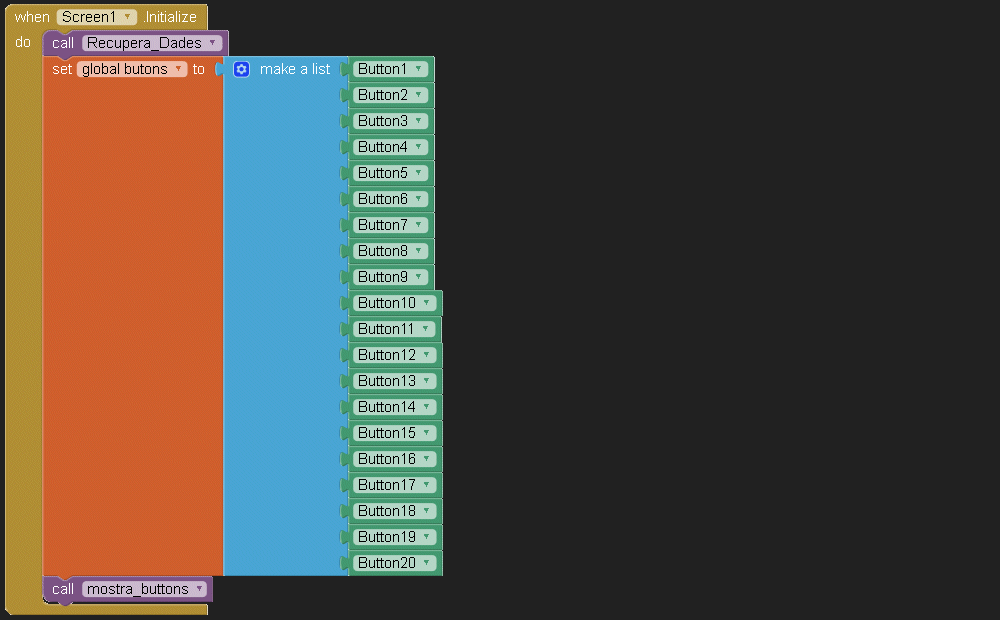The height and width of the screenshot is (620, 1000).
Task: Click the 'call' label of Recupera_Dades block
Action: pyautogui.click(x=63, y=43)
